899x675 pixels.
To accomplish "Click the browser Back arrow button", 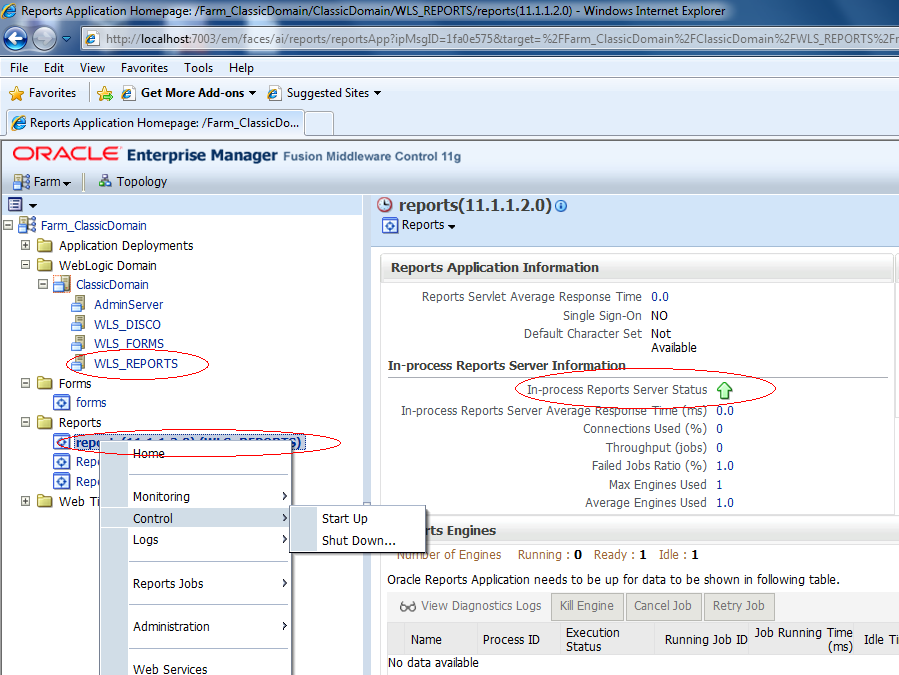I will click(x=15, y=39).
